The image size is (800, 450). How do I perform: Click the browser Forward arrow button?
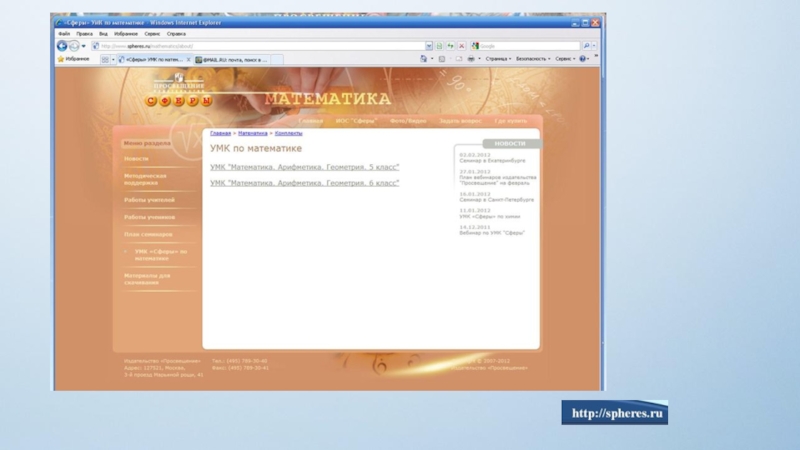coord(74,46)
